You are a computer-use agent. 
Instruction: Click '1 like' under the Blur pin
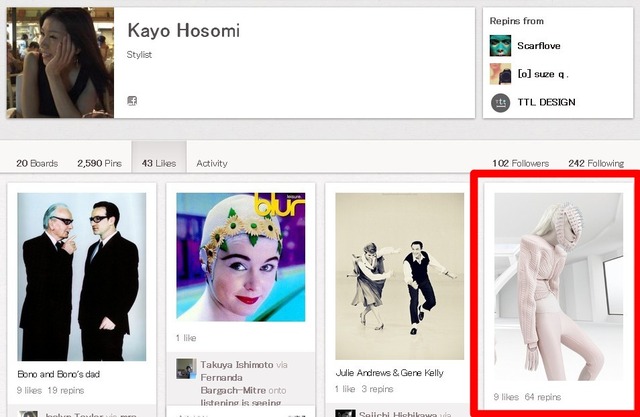coord(186,338)
